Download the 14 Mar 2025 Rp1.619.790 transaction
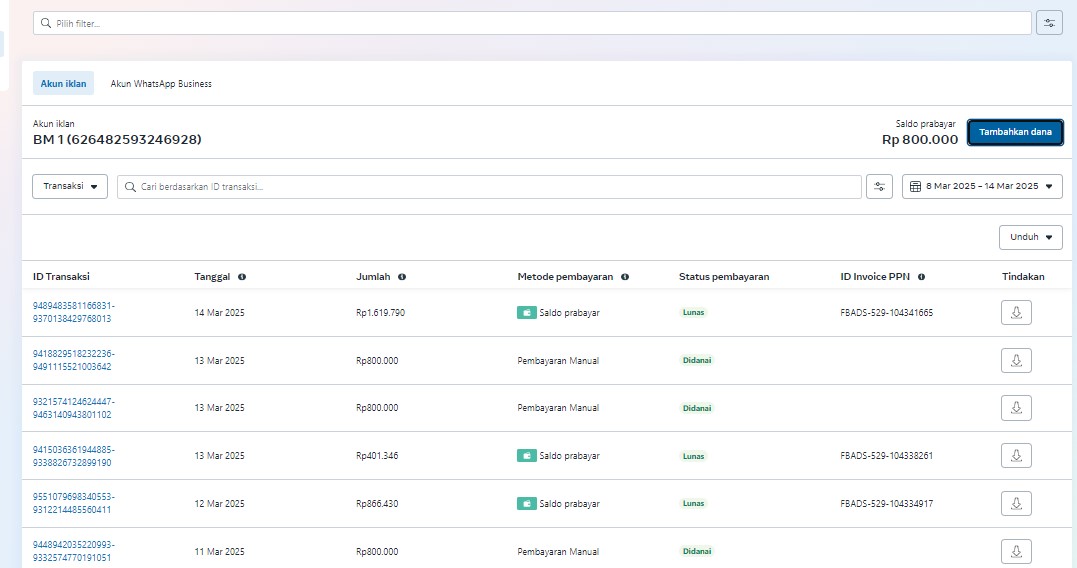The width and height of the screenshot is (1077, 568). click(1016, 312)
